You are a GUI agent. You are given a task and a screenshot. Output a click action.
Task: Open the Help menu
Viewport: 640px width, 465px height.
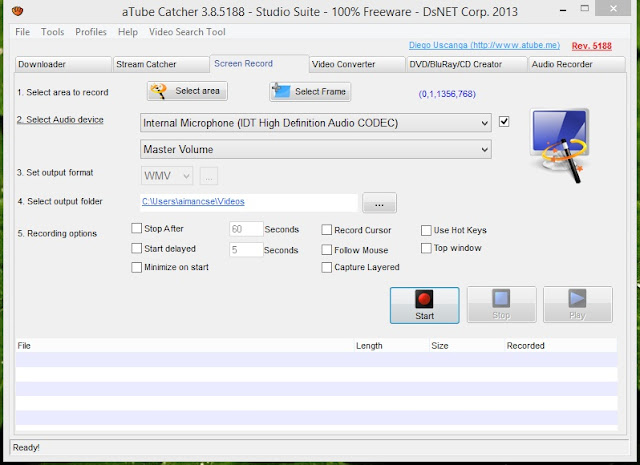(128, 32)
